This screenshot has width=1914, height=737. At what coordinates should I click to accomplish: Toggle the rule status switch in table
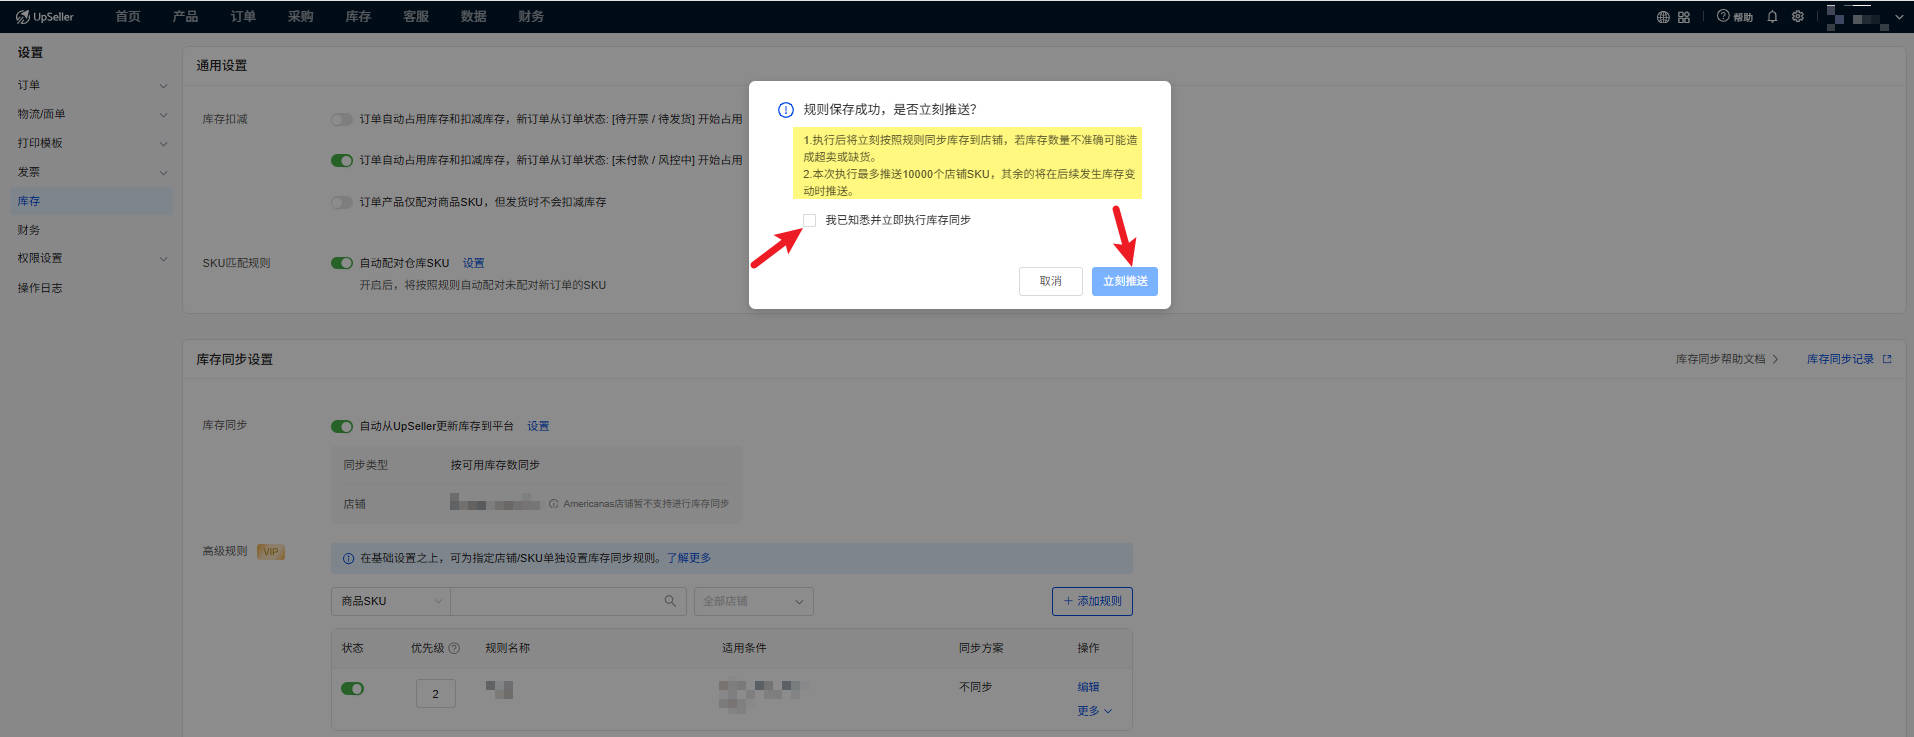click(352, 689)
